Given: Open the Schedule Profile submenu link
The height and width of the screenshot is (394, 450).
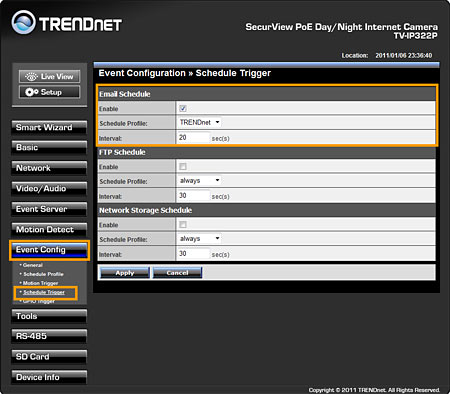Looking at the screenshot, I should 43,274.
